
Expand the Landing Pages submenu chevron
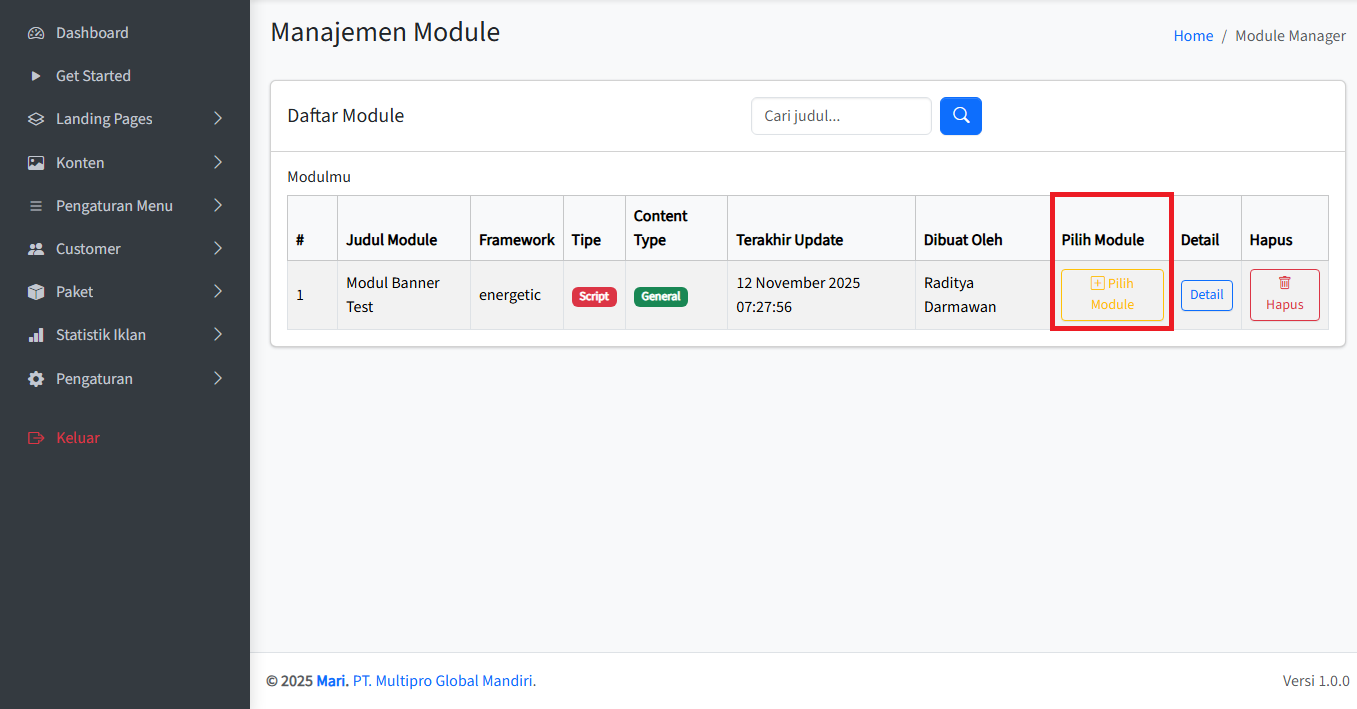pos(218,119)
